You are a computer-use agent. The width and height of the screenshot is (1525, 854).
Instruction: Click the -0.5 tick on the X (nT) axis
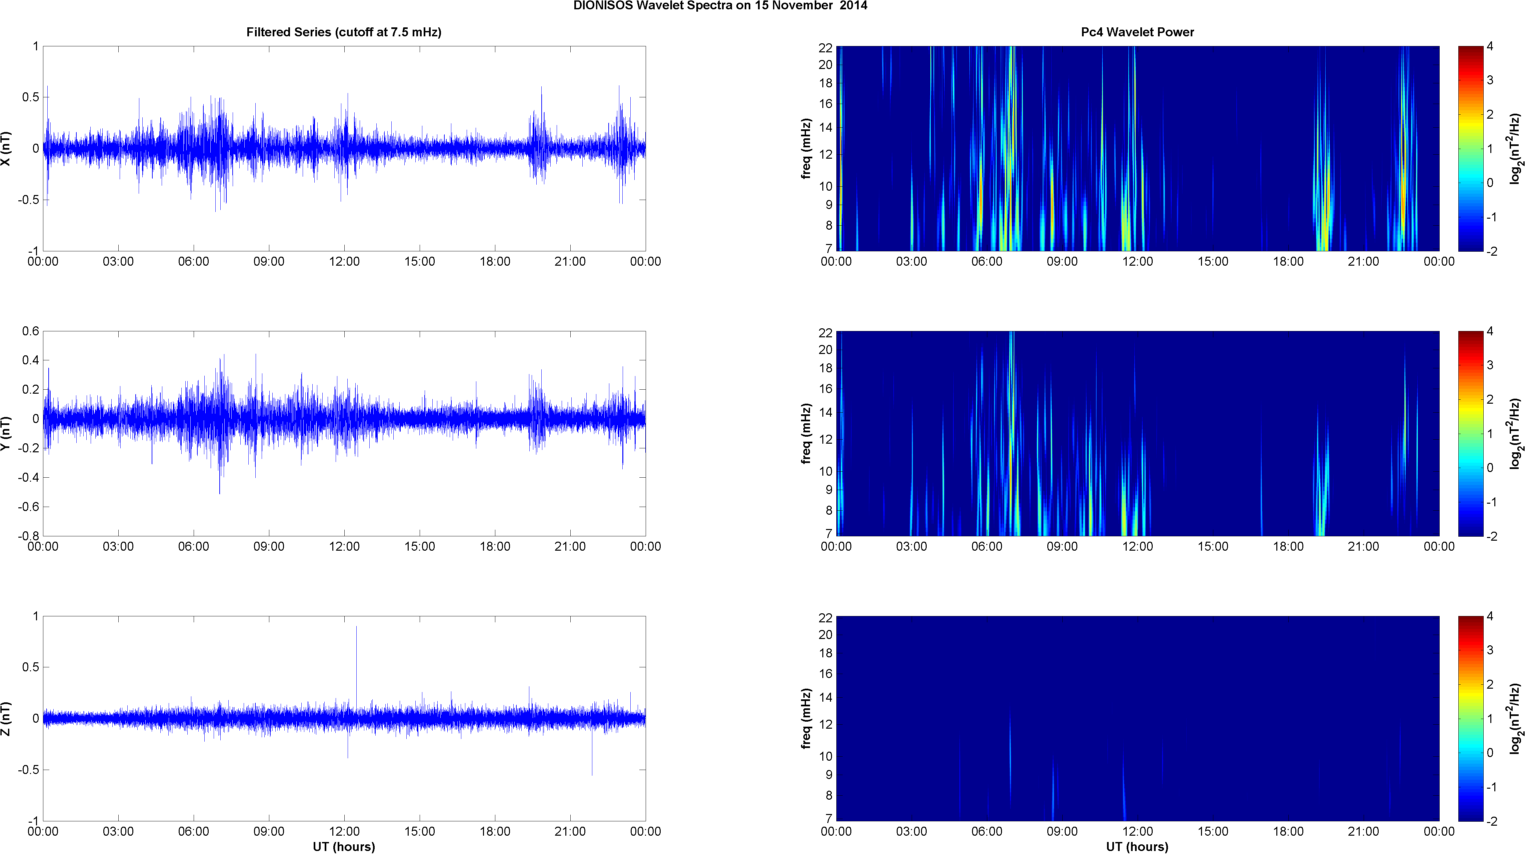(x=28, y=200)
